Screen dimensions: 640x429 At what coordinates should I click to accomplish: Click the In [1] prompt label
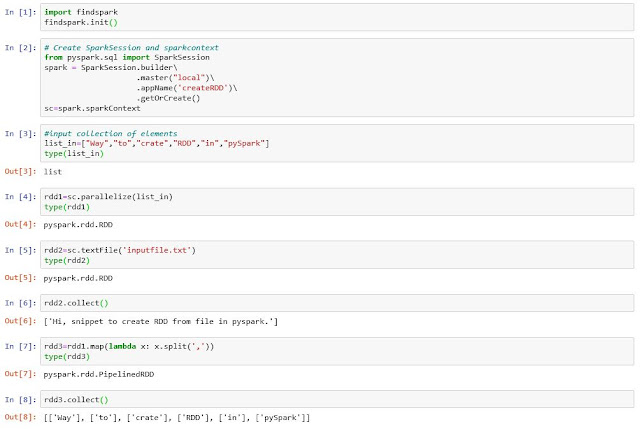point(20,12)
